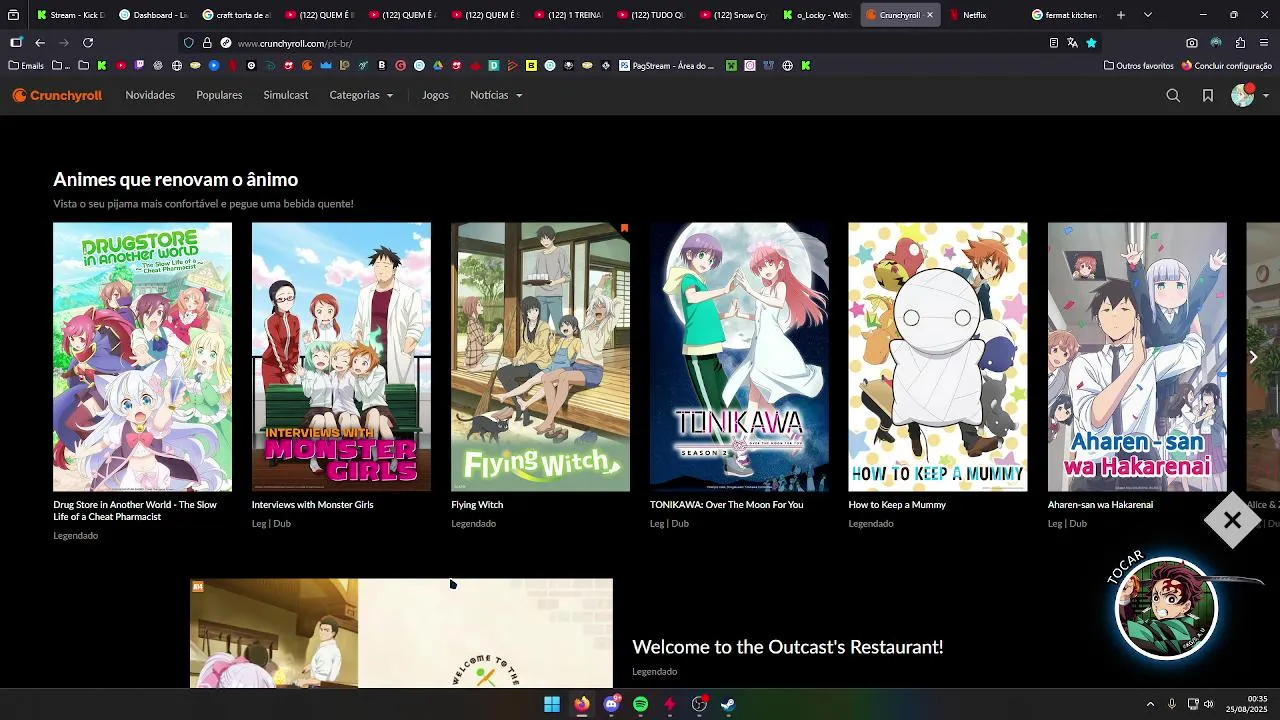Viewport: 1280px width, 720px height.
Task: Expand the Notícias dropdown
Action: coord(496,95)
